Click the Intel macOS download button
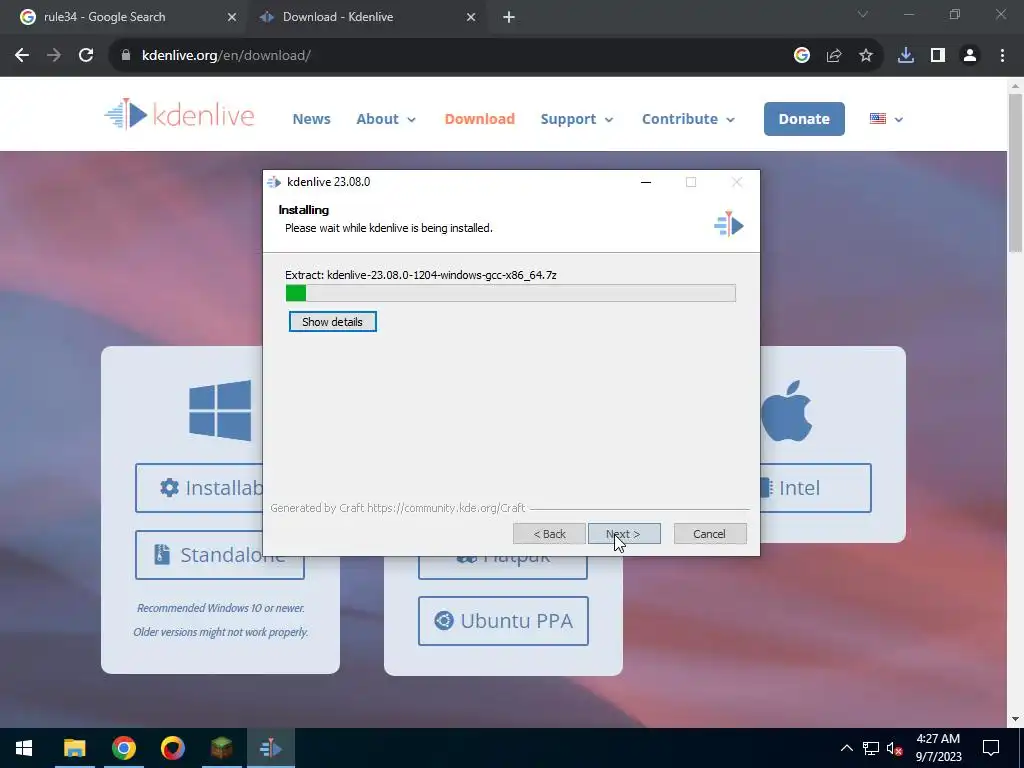1024x768 pixels. 815,488
